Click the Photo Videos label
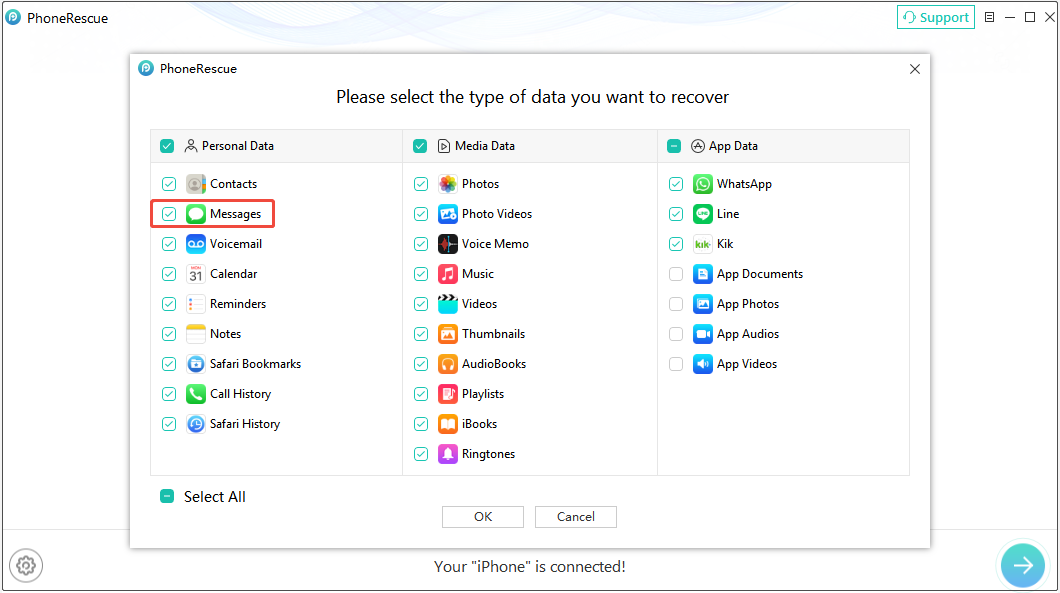Viewport: 1060px width, 593px height. [x=497, y=214]
